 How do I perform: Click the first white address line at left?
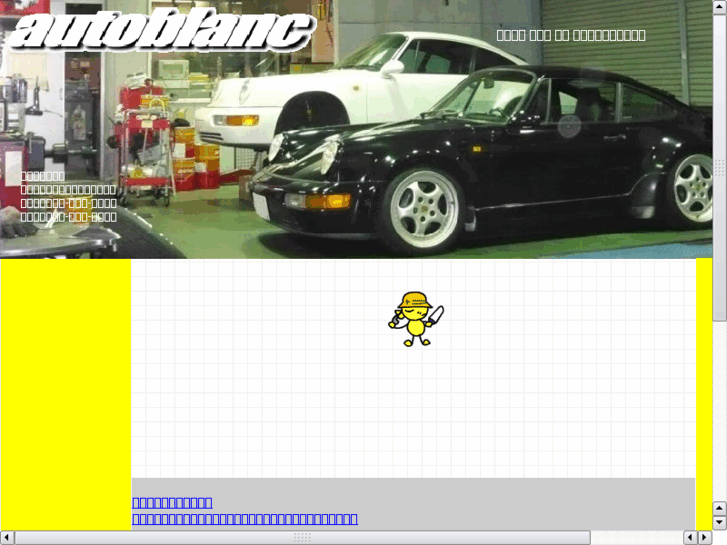(43, 176)
